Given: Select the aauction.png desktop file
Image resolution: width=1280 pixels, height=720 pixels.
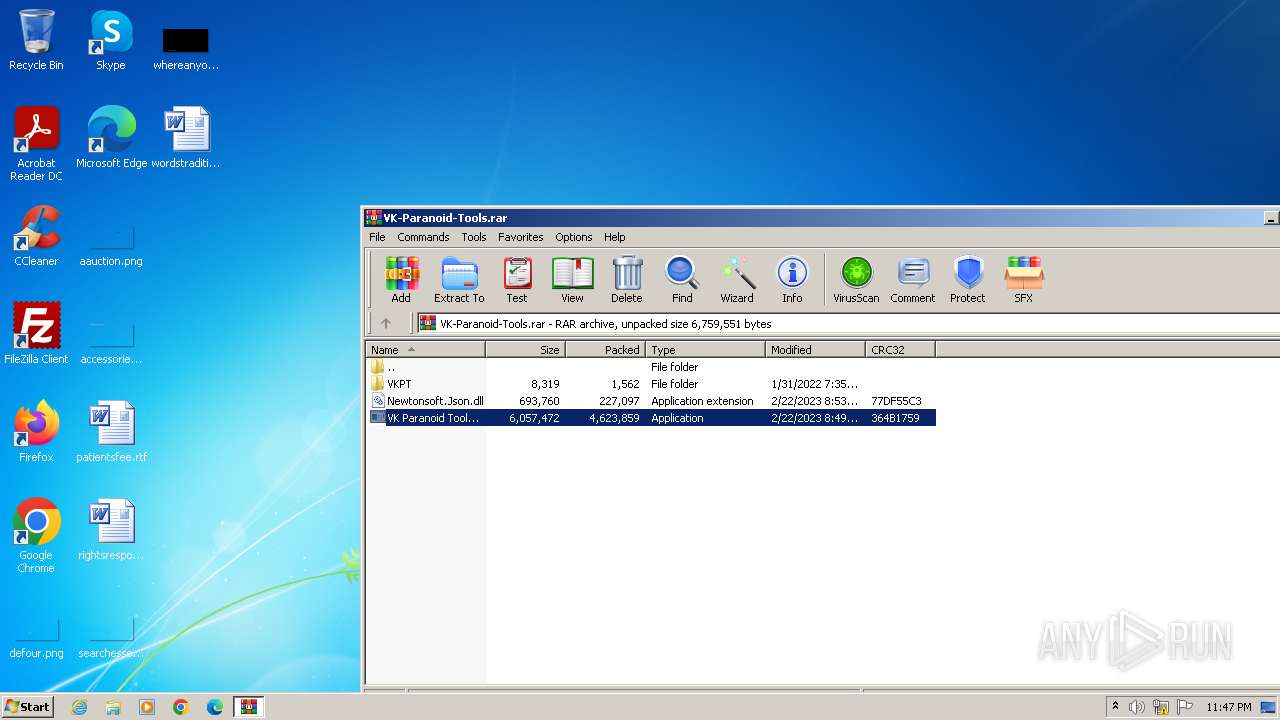Looking at the screenshot, I should click(111, 245).
